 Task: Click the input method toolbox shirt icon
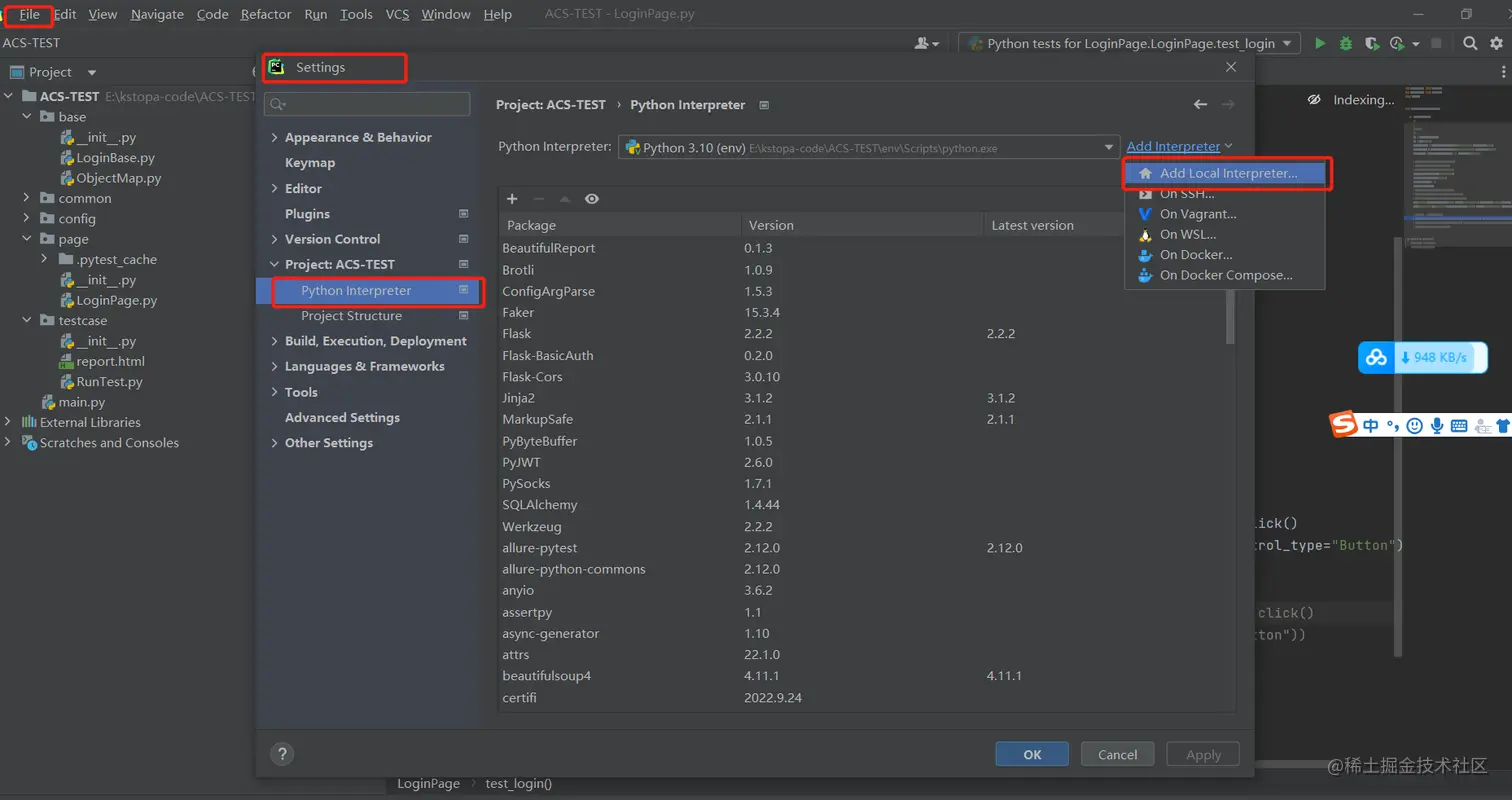point(1502,425)
